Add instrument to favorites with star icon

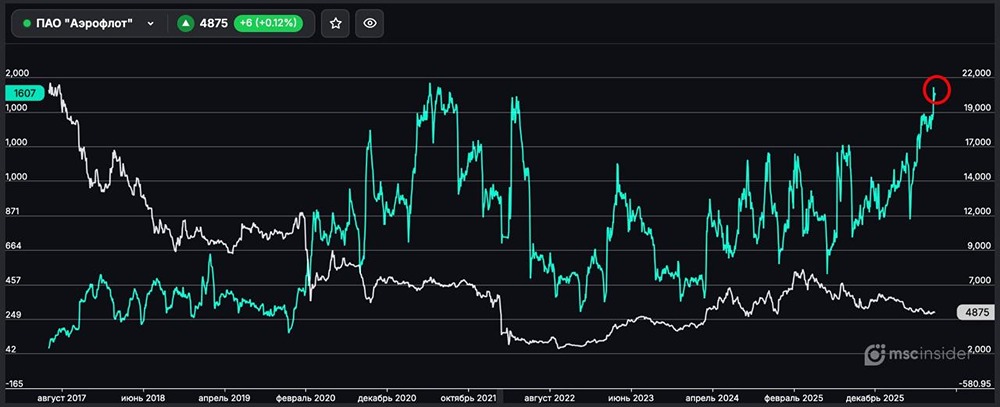(x=335, y=24)
